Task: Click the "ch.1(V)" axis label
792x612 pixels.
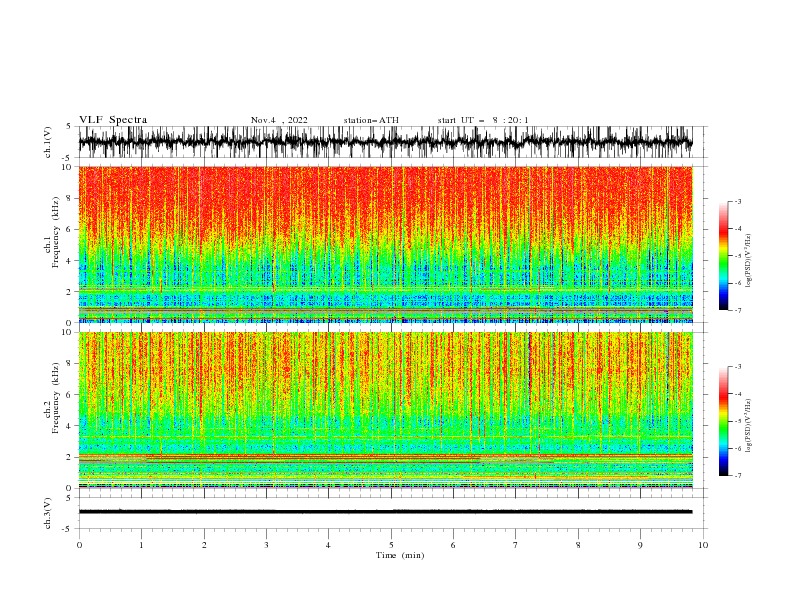Action: pyautogui.click(x=48, y=142)
